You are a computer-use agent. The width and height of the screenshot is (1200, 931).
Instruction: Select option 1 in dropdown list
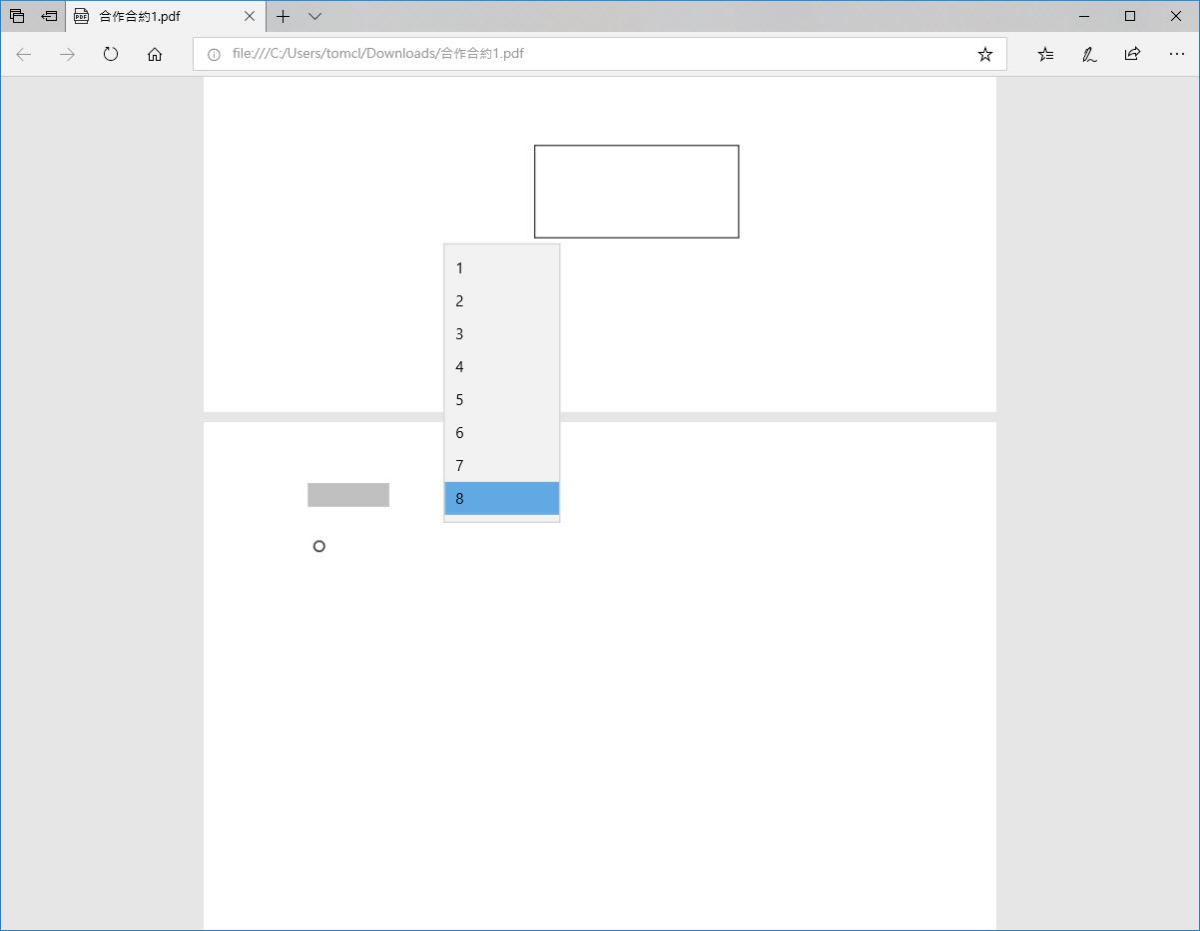tap(502, 268)
